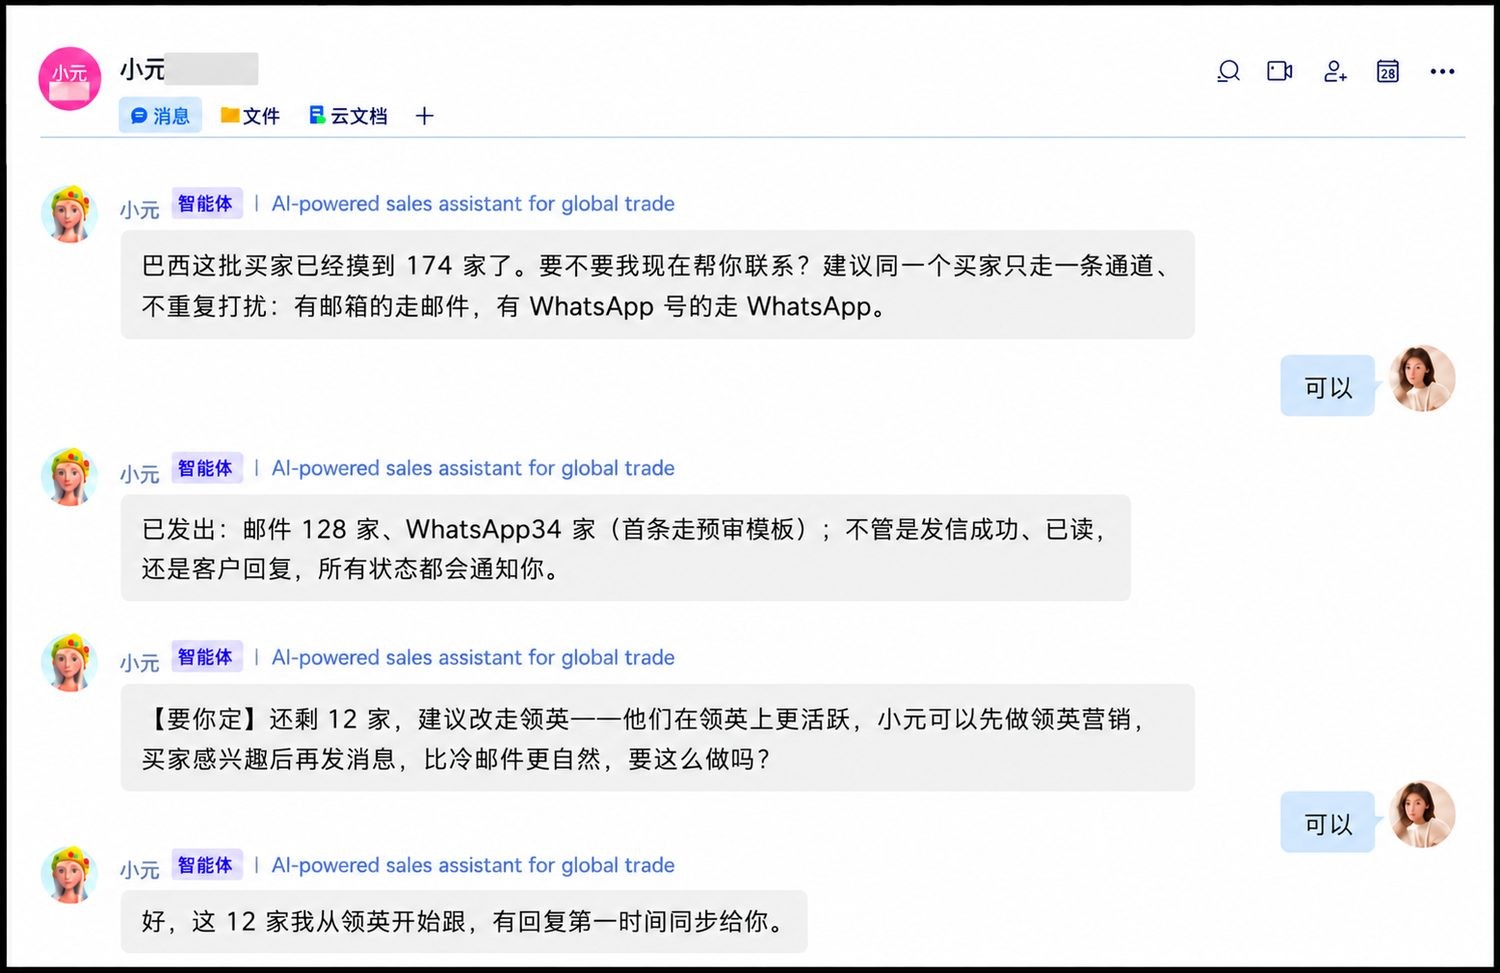The height and width of the screenshot is (973, 1500).
Task: Click the AI-powered sales assistant text above the 【要你定】 message
Action: coord(473,657)
